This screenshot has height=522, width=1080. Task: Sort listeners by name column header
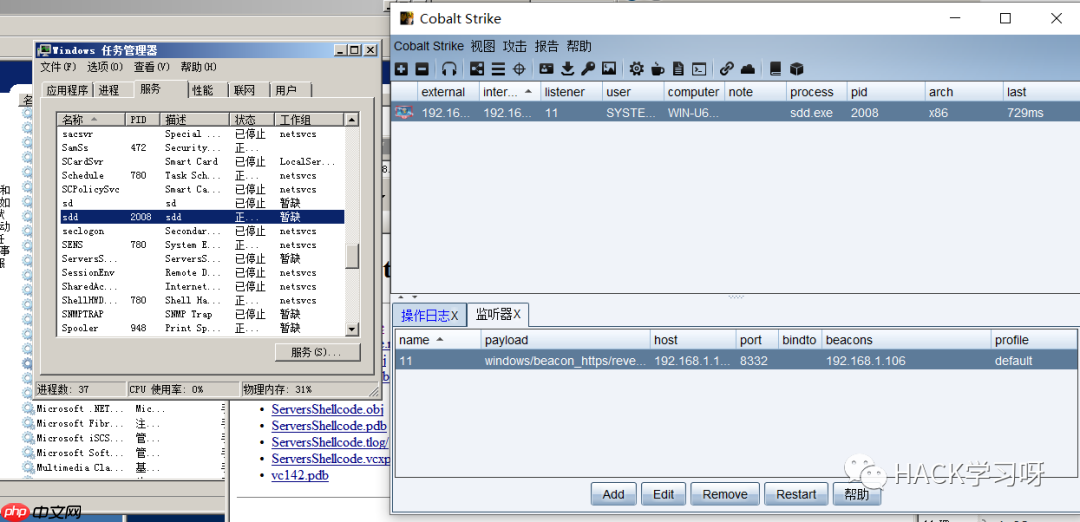pos(437,340)
